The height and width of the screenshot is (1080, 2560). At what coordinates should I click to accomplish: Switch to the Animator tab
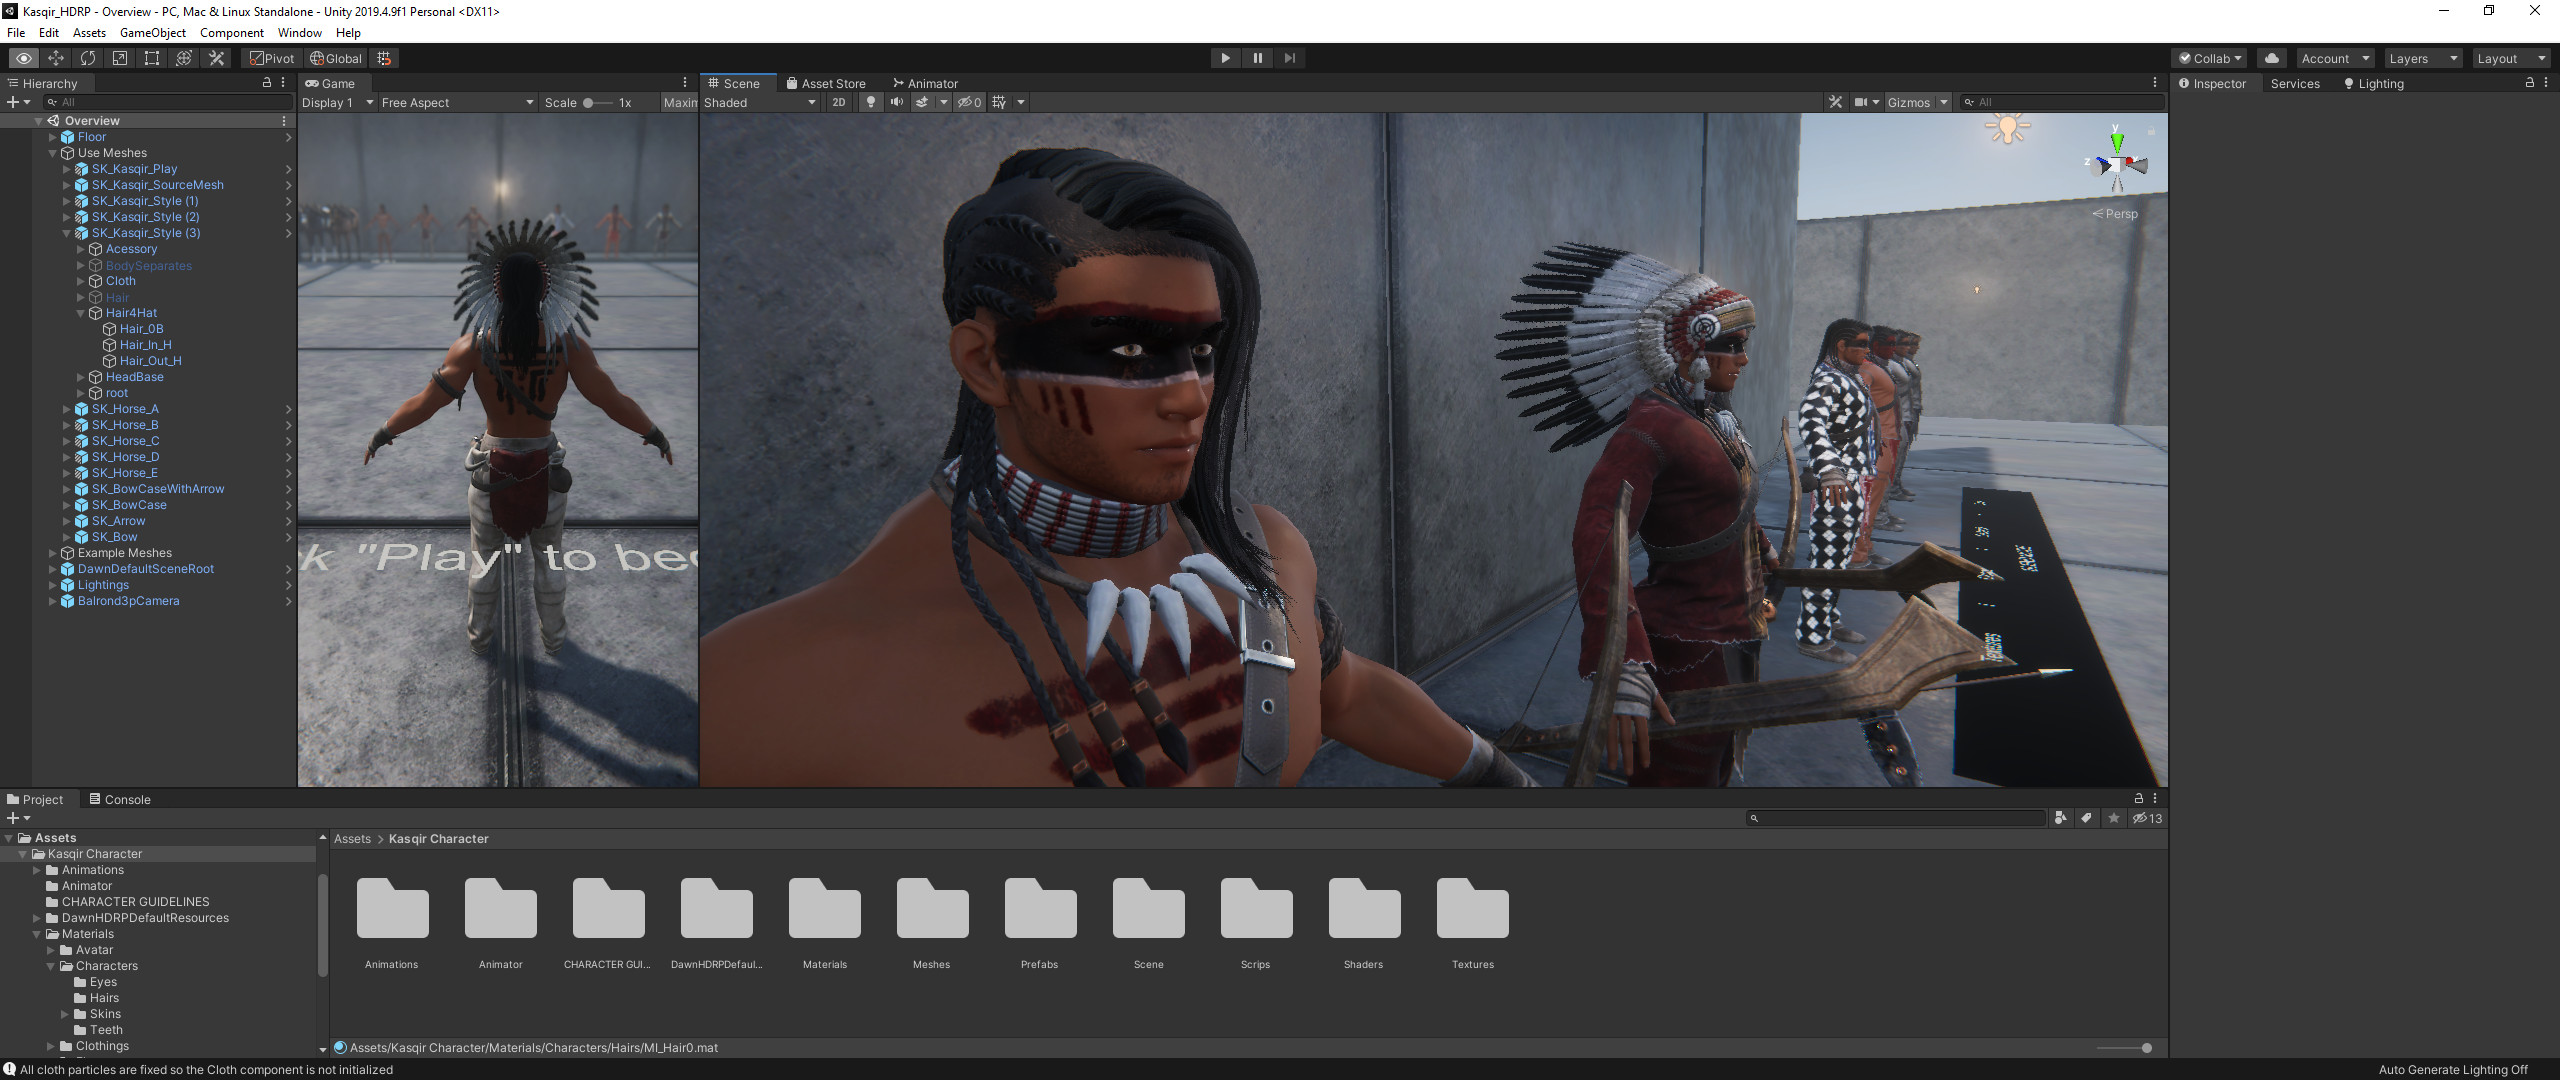pyautogui.click(x=926, y=83)
